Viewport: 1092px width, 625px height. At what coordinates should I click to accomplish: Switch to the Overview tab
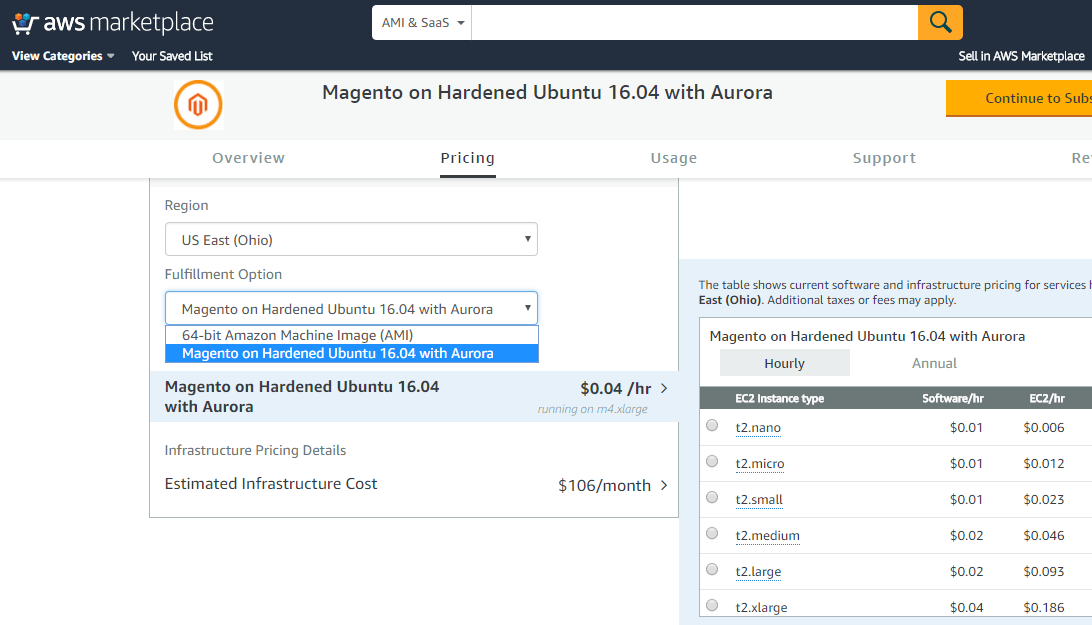click(248, 158)
